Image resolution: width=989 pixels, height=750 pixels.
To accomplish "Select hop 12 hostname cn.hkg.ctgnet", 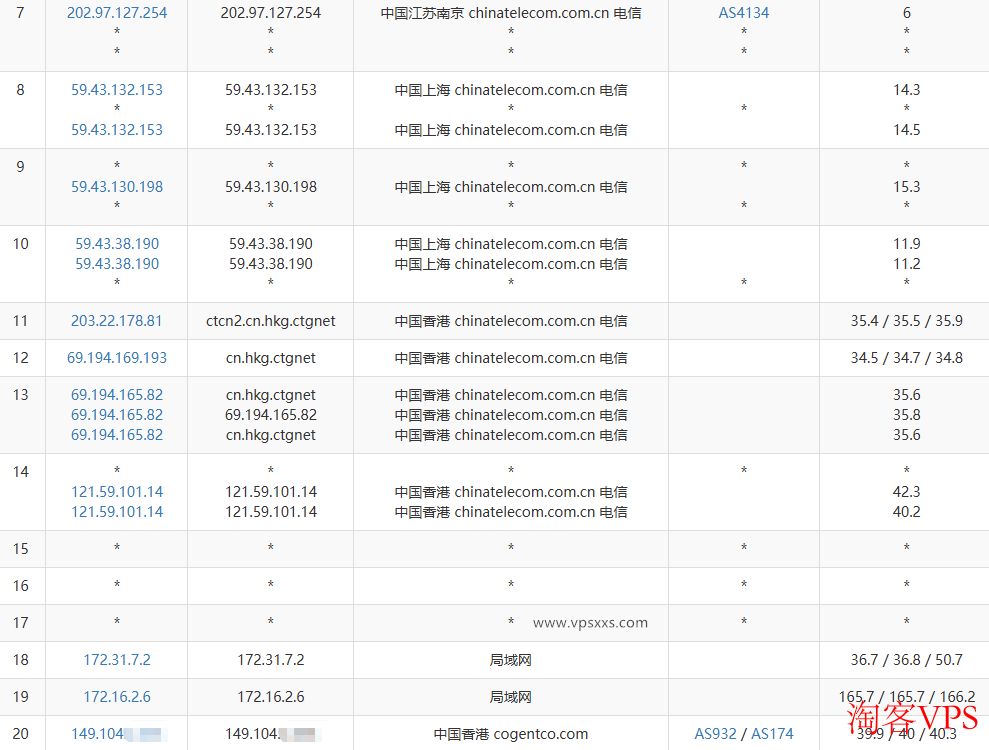I will (271, 358).
